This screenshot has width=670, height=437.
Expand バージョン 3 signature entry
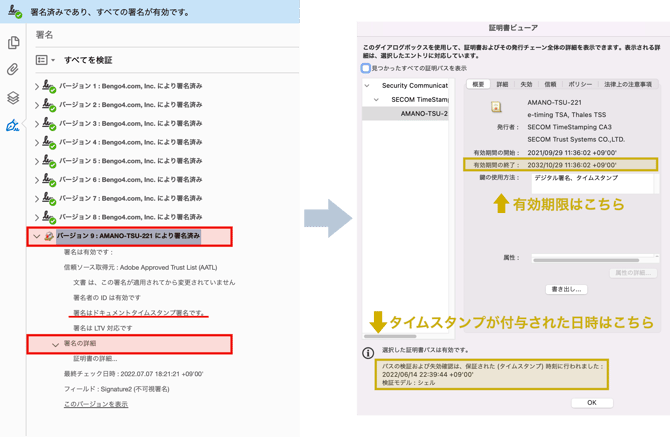click(x=37, y=124)
